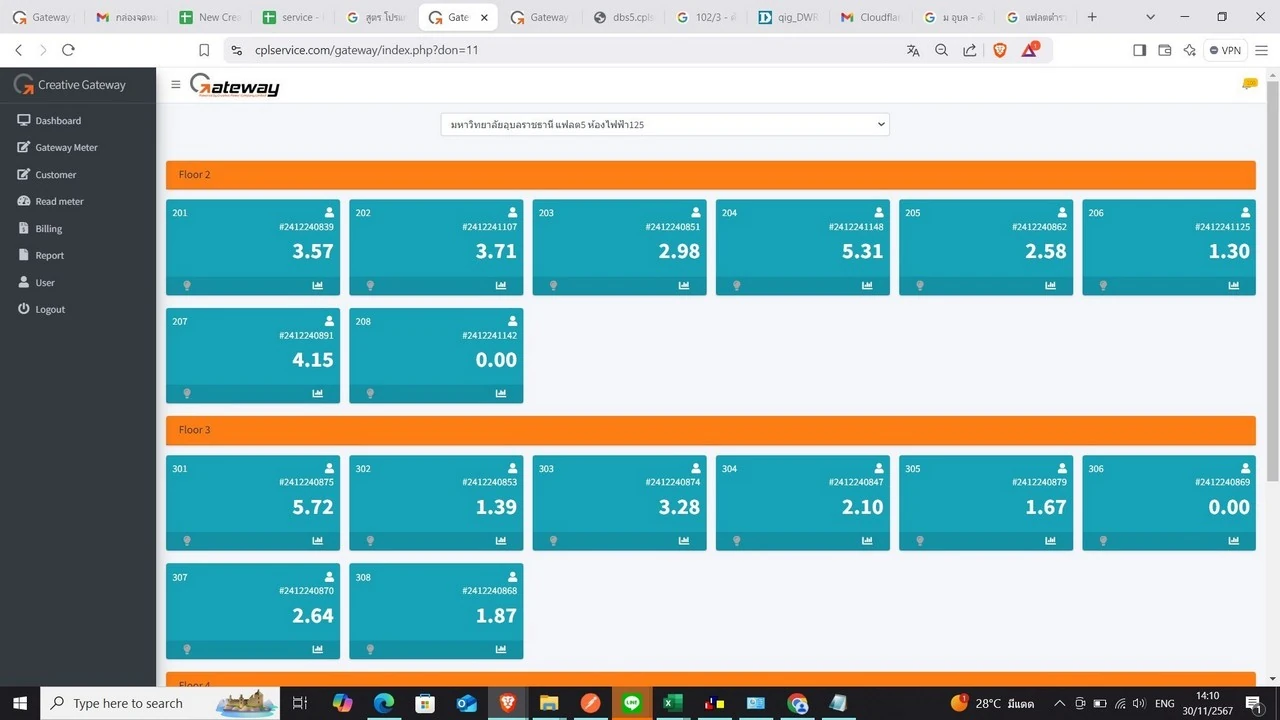
Task: Open Excel from the taskbar
Action: click(673, 703)
